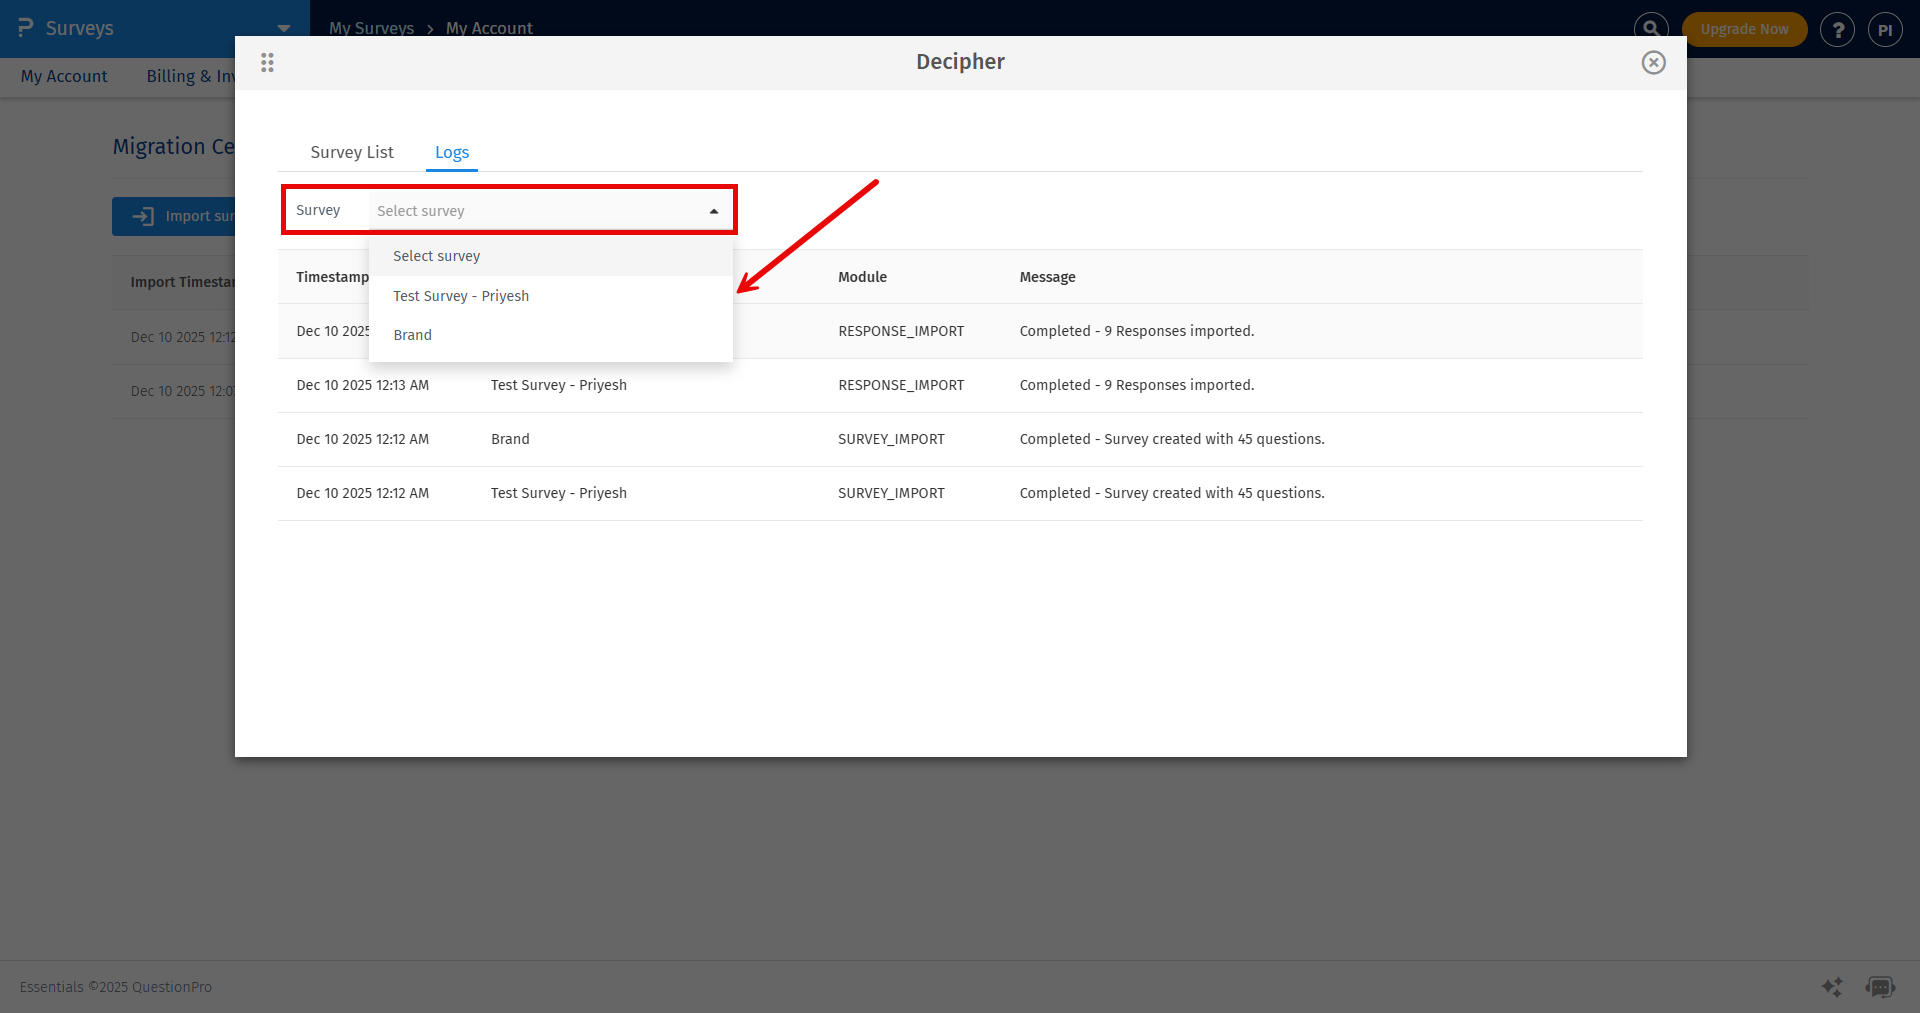The image size is (1920, 1013).
Task: Click the help question mark icon
Action: (1838, 29)
